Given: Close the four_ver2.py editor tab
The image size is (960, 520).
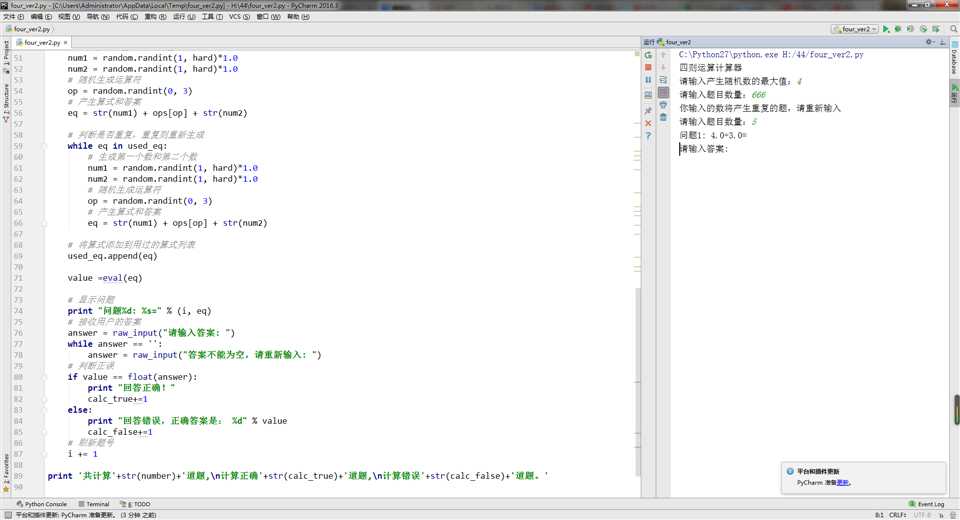Looking at the screenshot, I should tap(66, 42).
